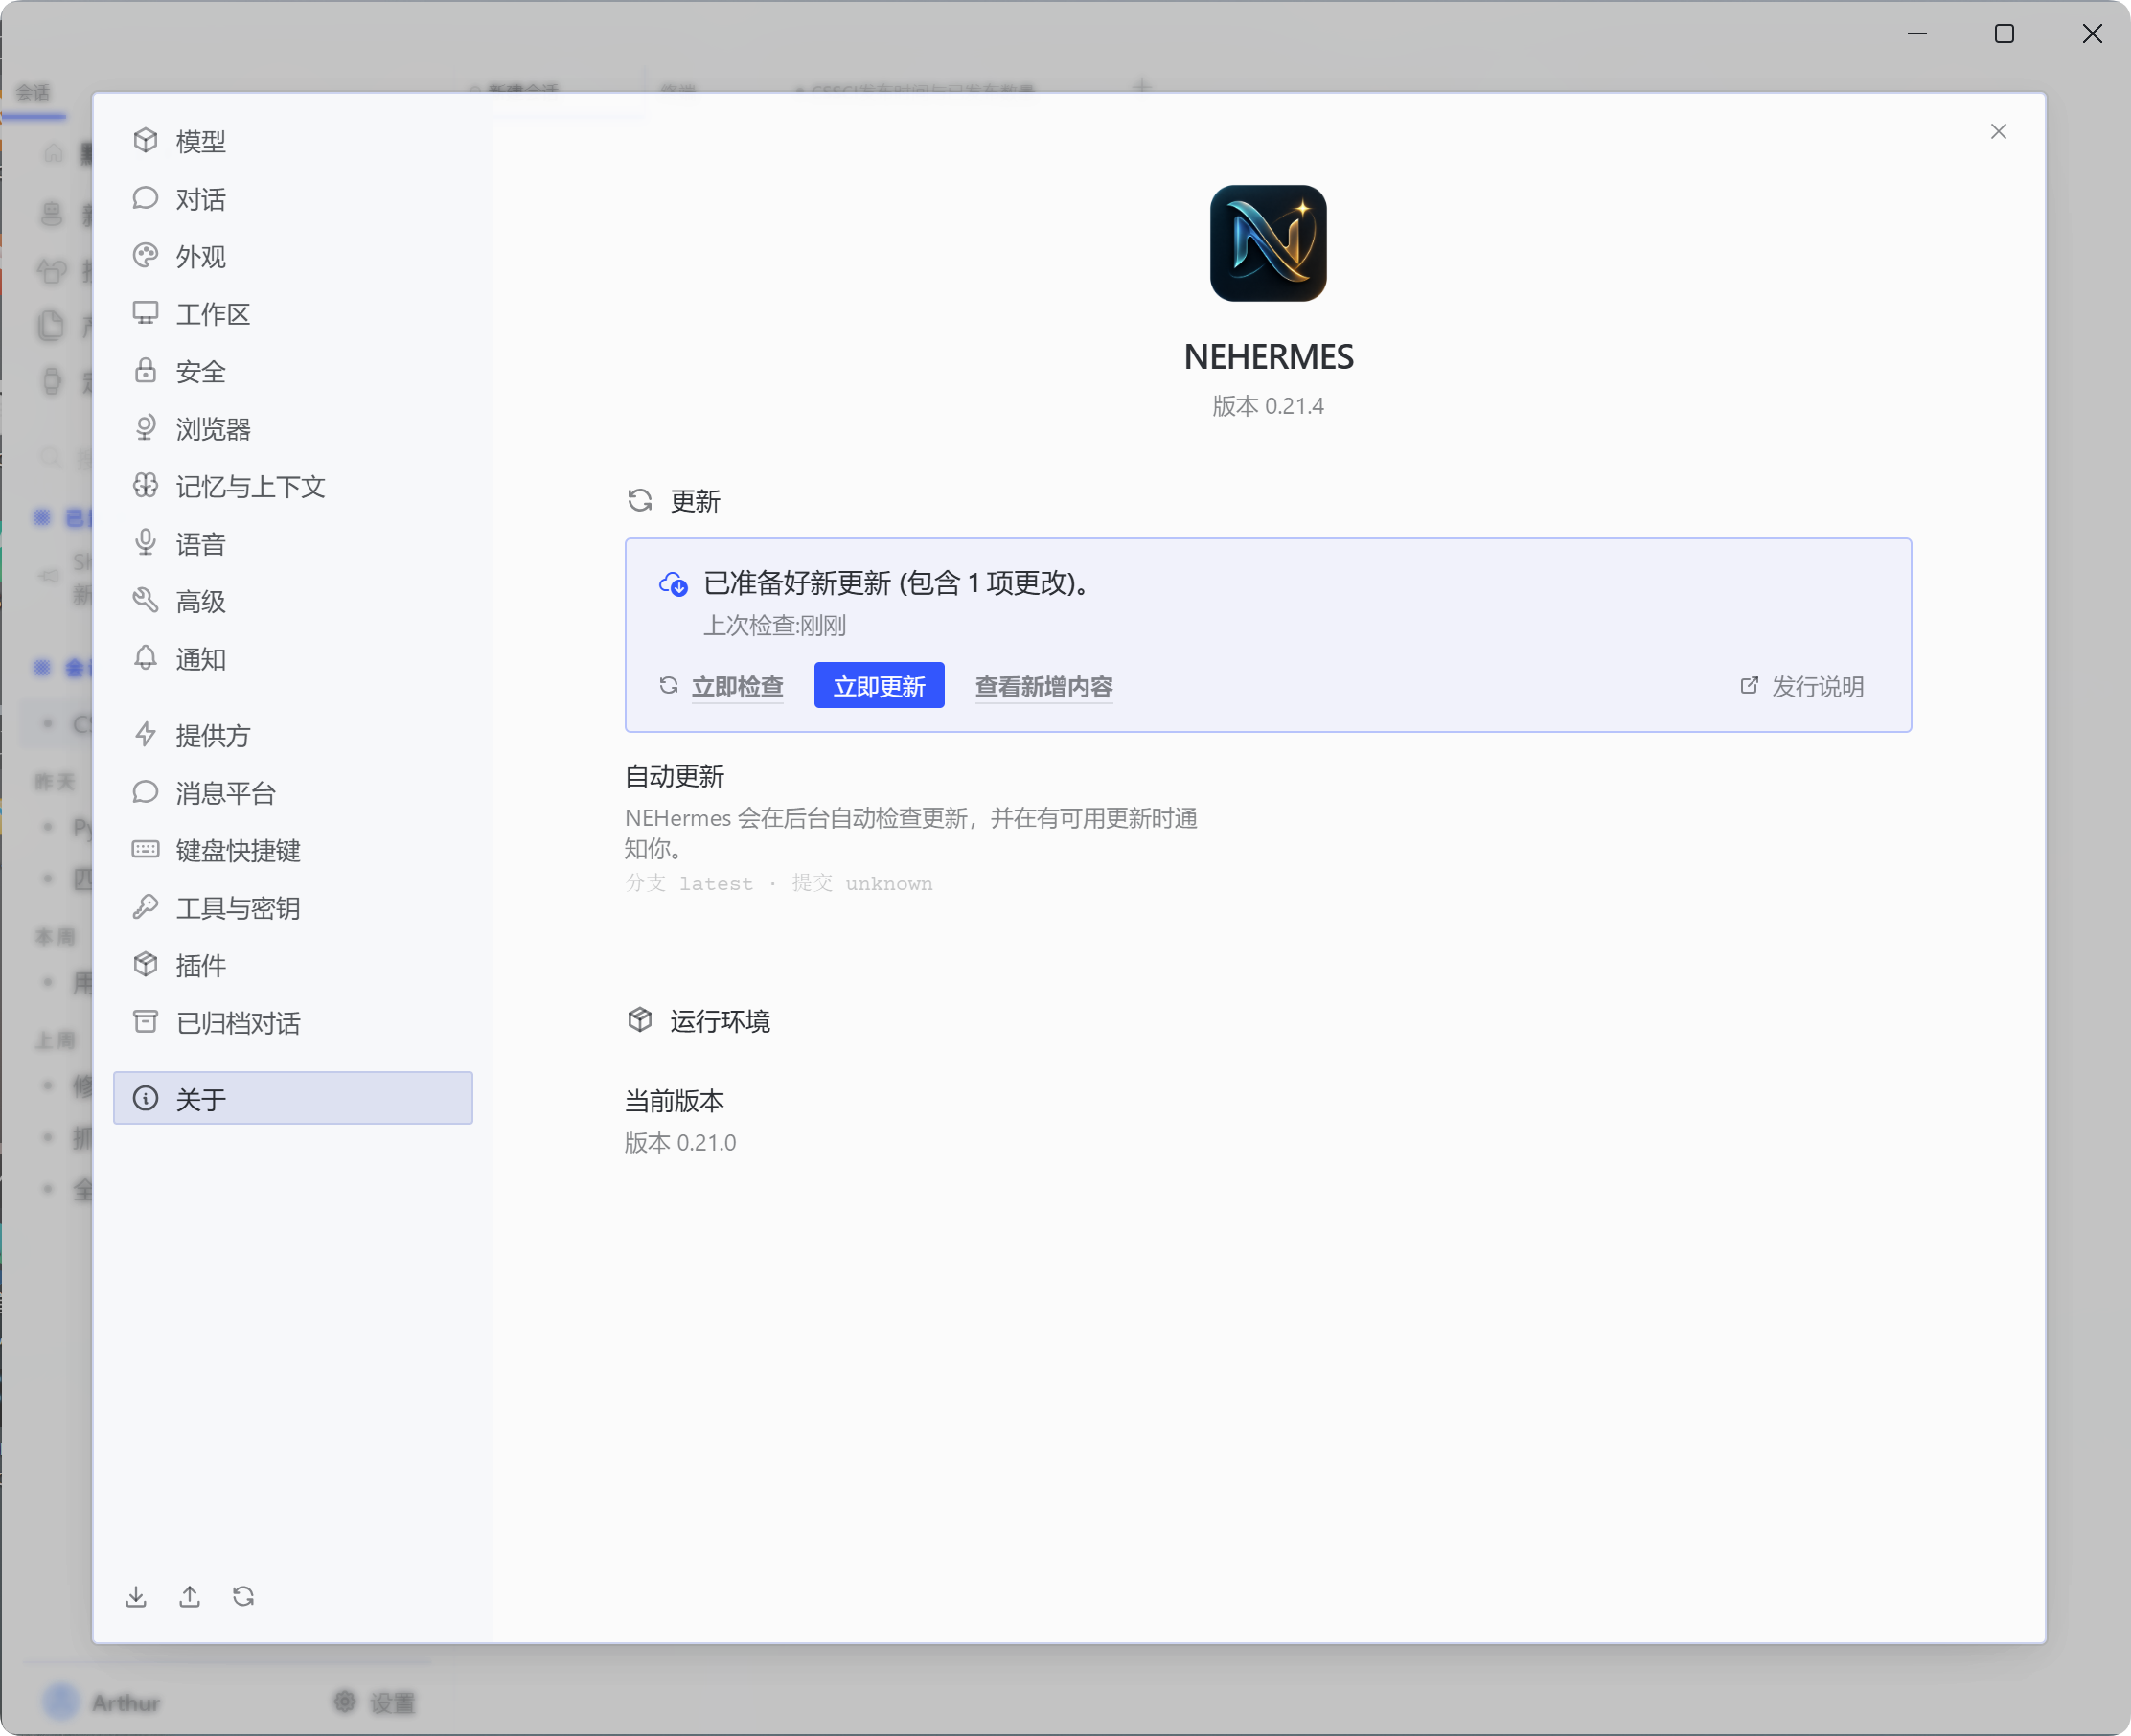
Task: Open 提供方 providers section
Action: pyautogui.click(x=292, y=736)
